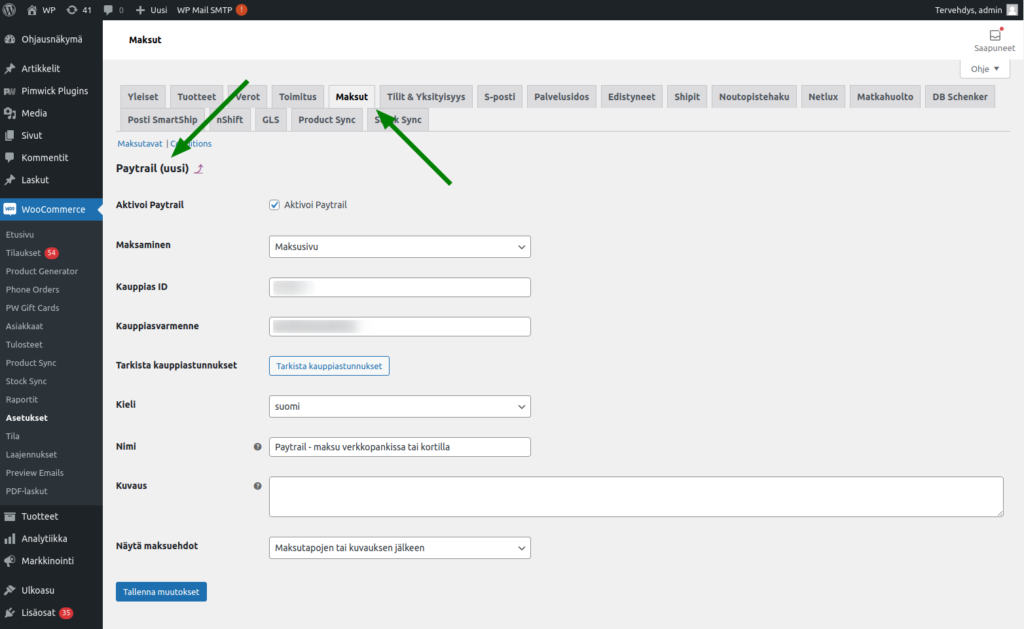Open Tilaukset in the WooCommerce submenu
This screenshot has height=629, width=1024.
[x=23, y=253]
